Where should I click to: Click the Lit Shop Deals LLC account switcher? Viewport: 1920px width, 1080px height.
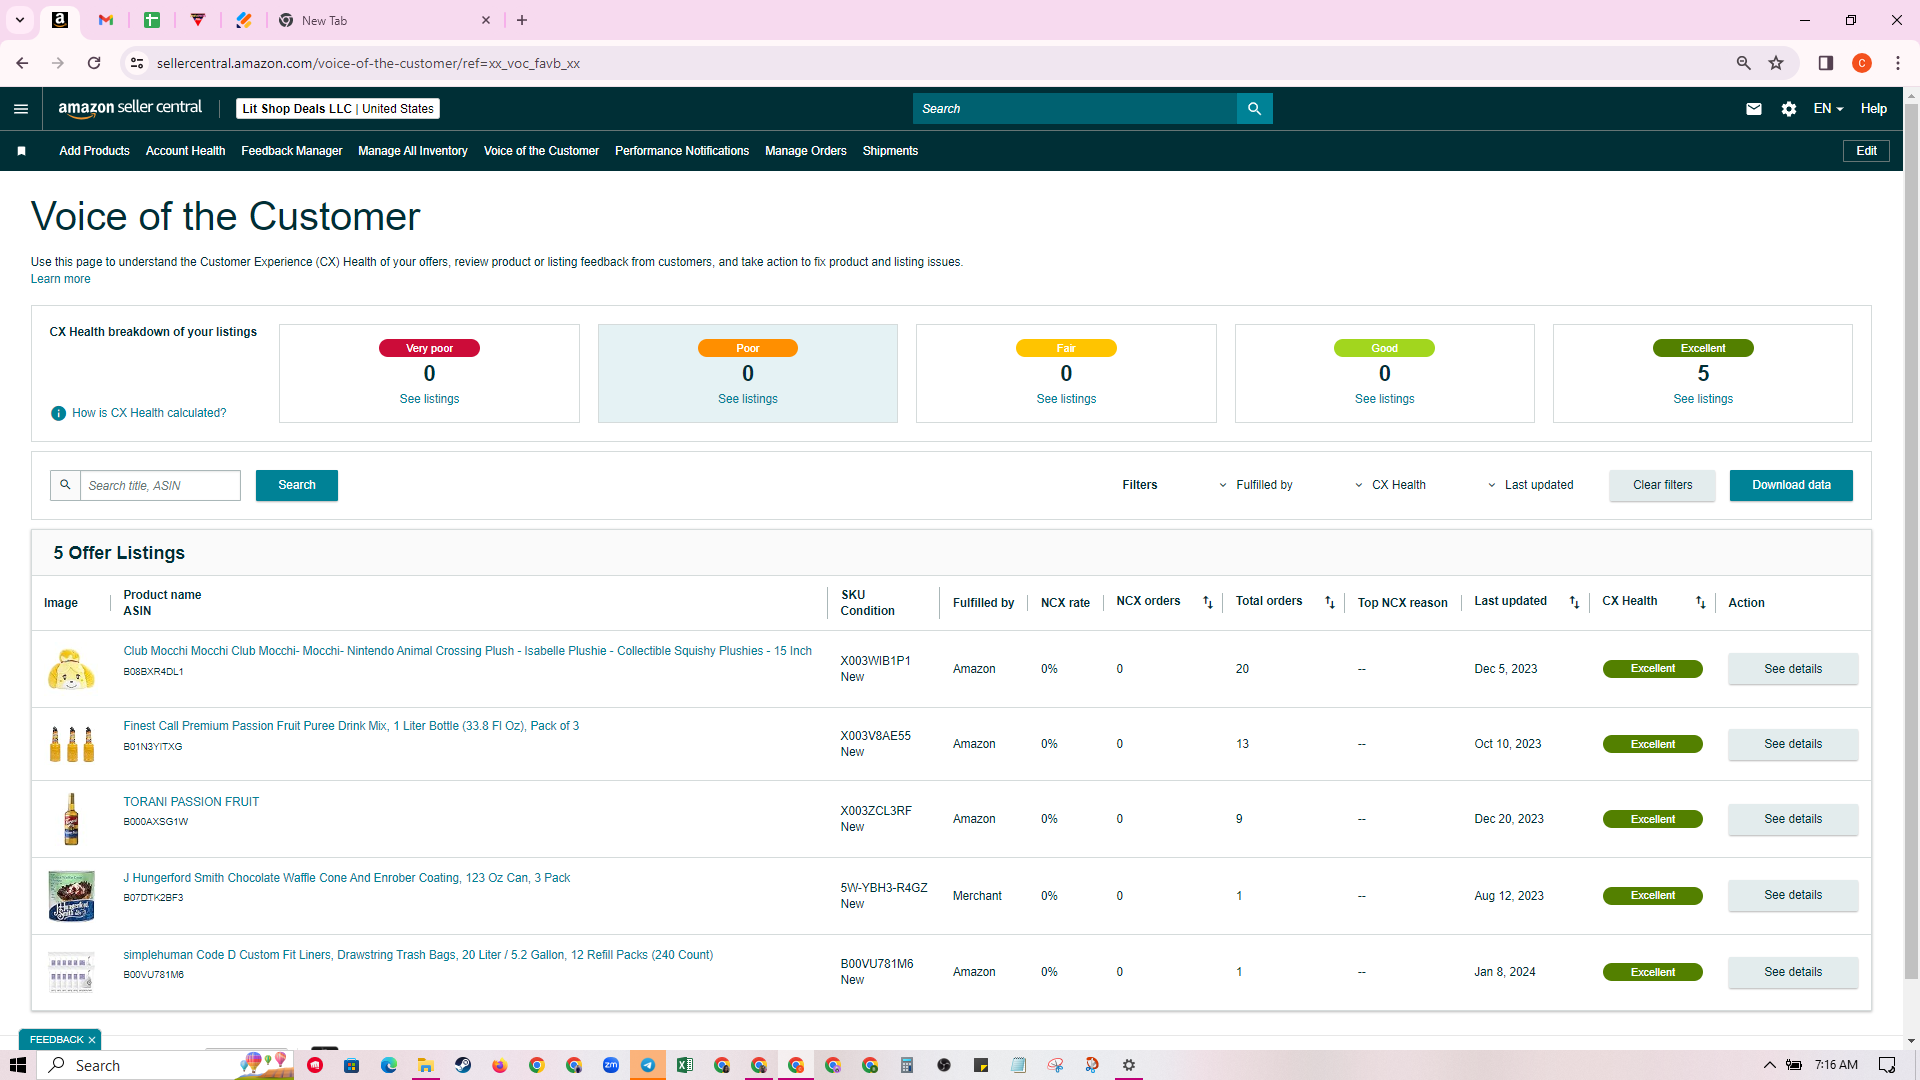338,109
